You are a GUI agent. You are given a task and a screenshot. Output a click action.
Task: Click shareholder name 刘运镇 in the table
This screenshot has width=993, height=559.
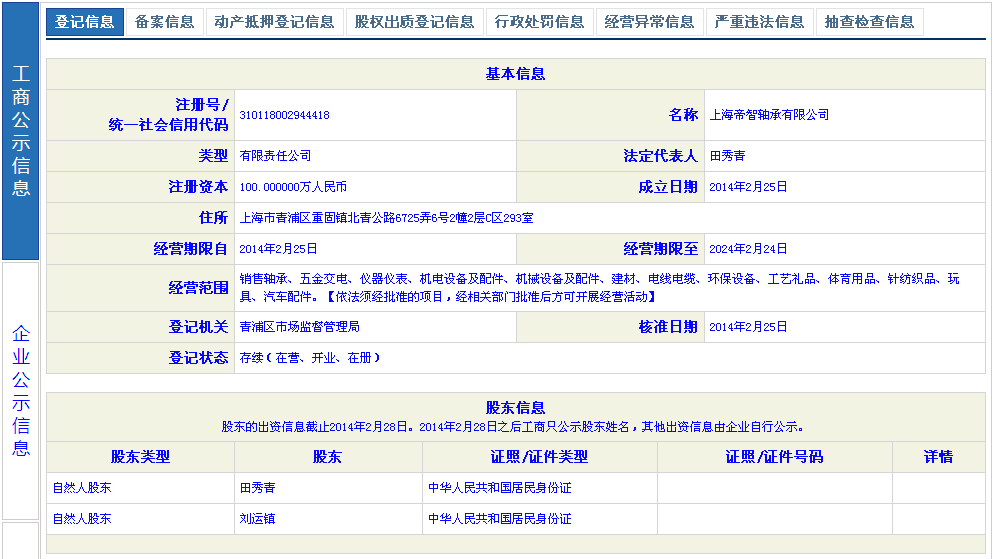[257, 519]
